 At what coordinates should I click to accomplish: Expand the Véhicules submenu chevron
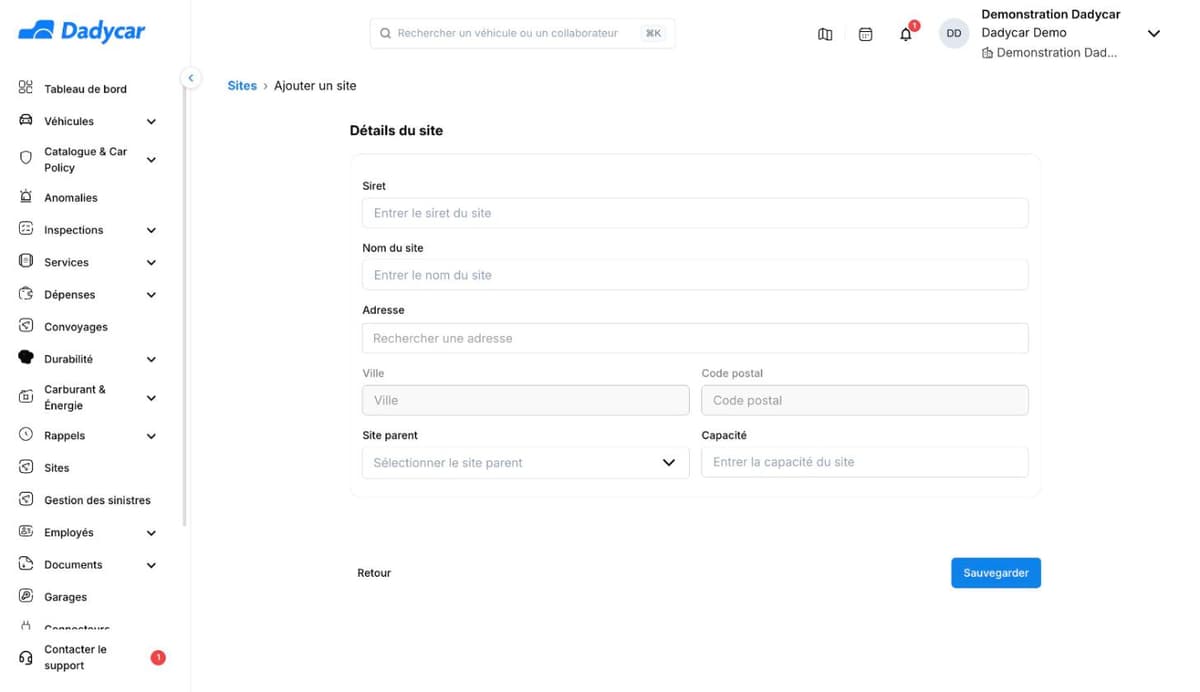tap(151, 122)
